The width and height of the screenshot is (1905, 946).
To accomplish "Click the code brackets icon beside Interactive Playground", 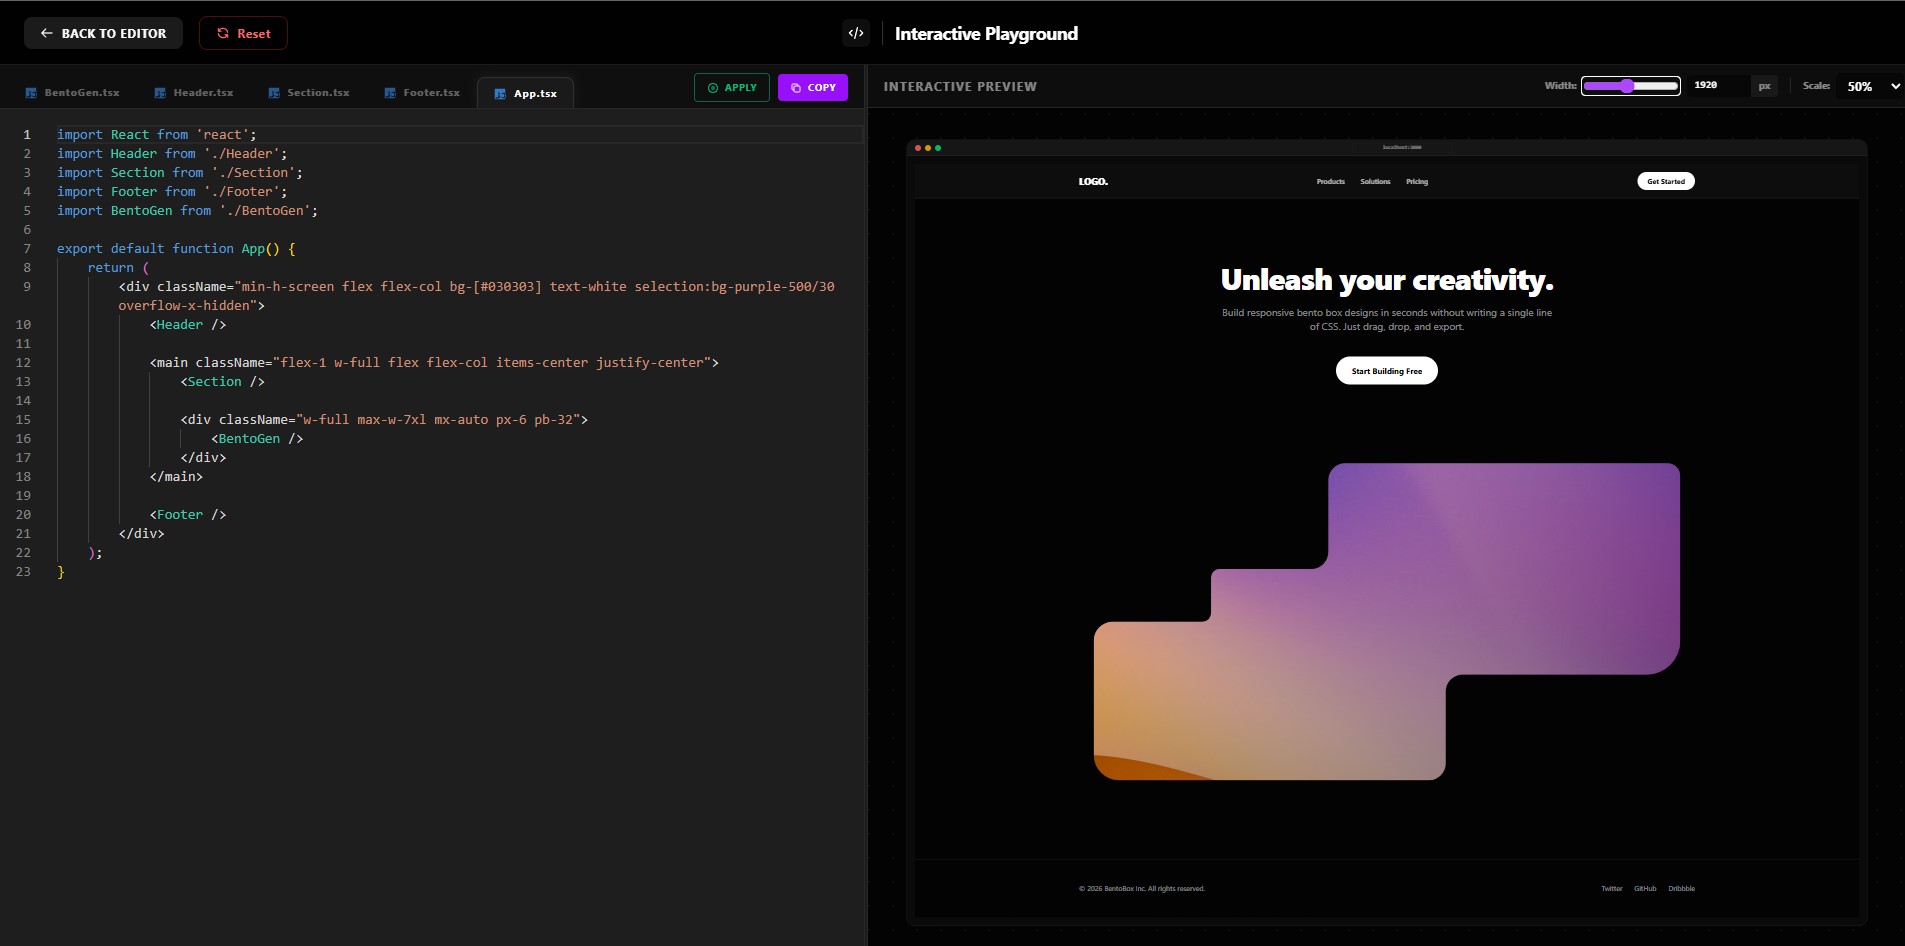I will pos(856,33).
